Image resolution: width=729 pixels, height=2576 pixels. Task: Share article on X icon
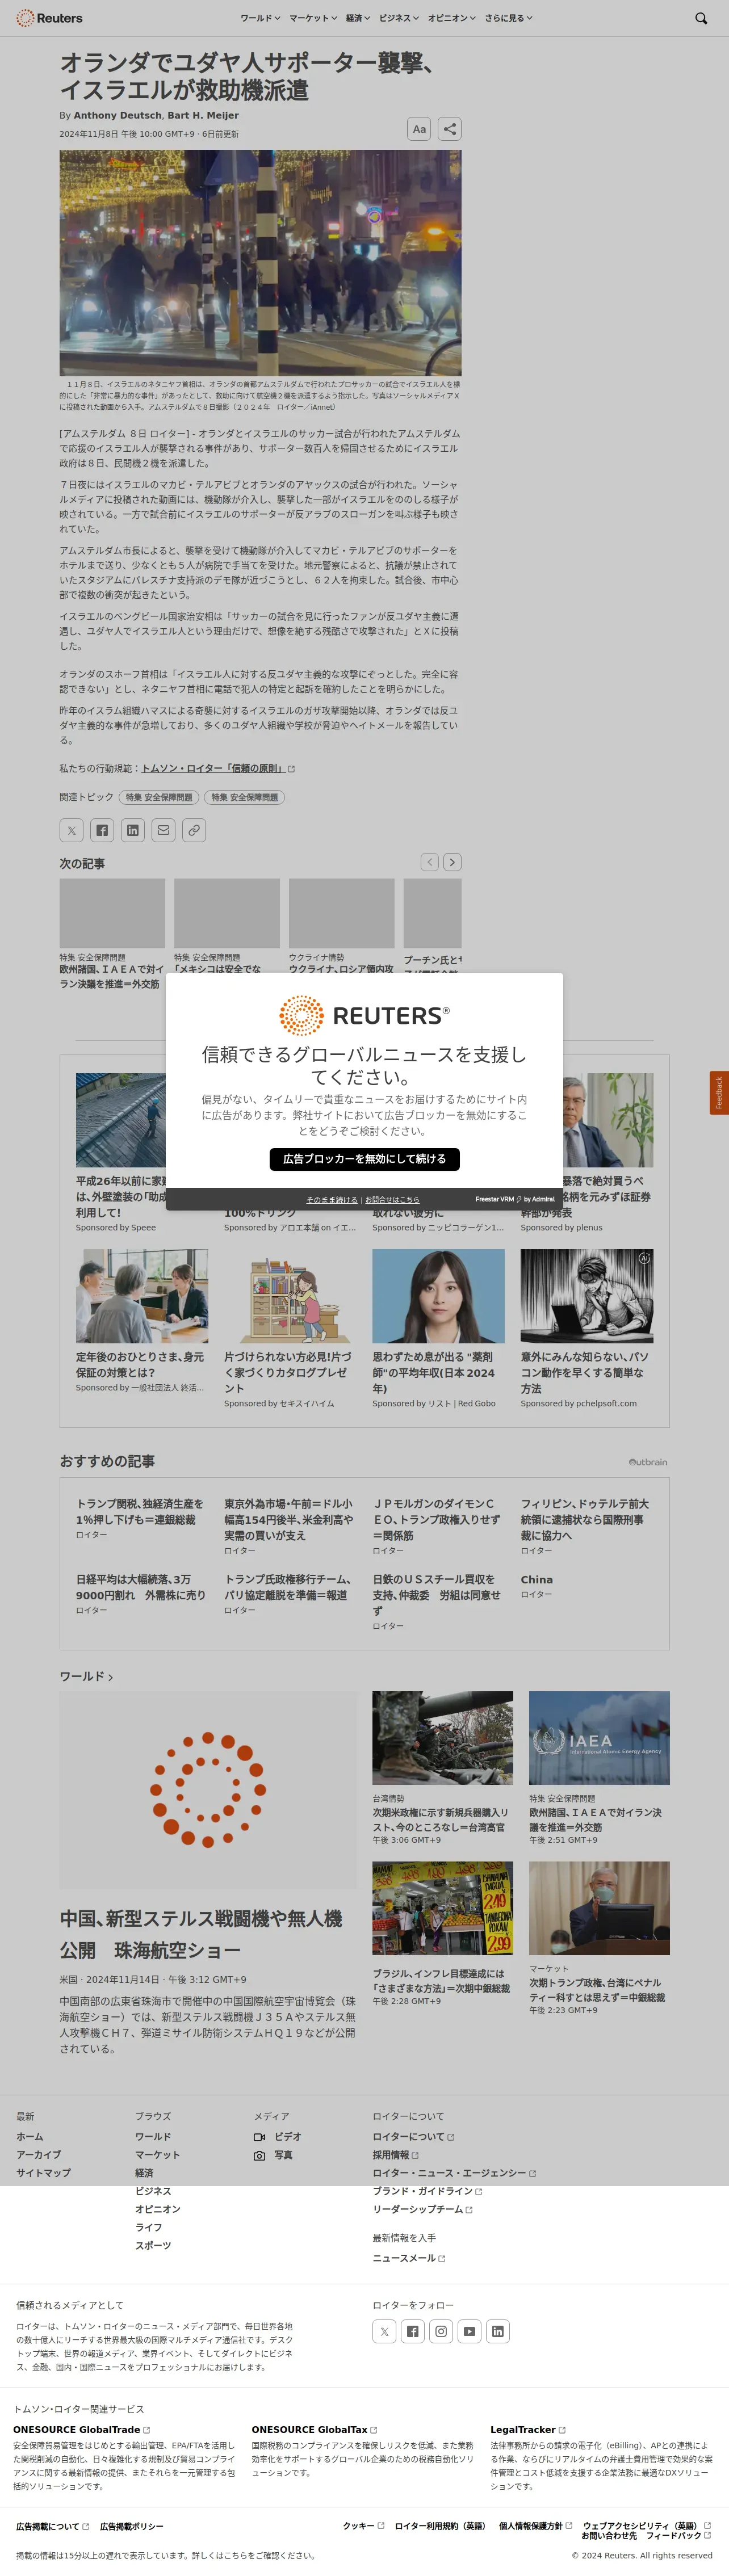click(x=71, y=830)
